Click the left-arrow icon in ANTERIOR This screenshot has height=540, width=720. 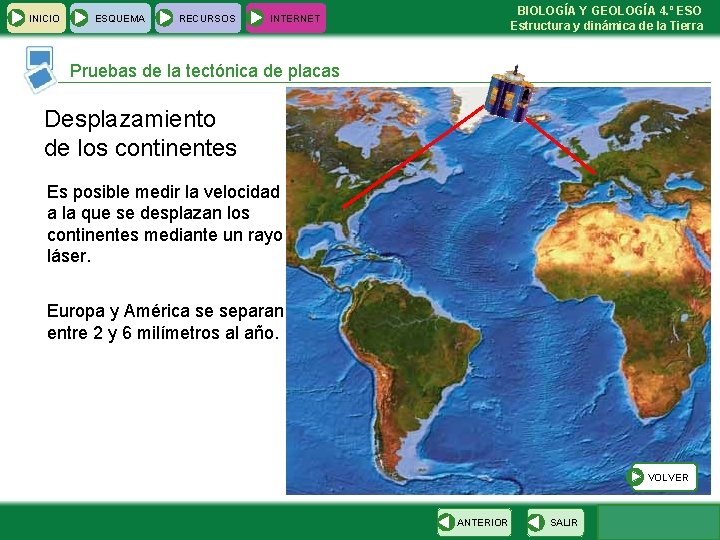coord(446,522)
